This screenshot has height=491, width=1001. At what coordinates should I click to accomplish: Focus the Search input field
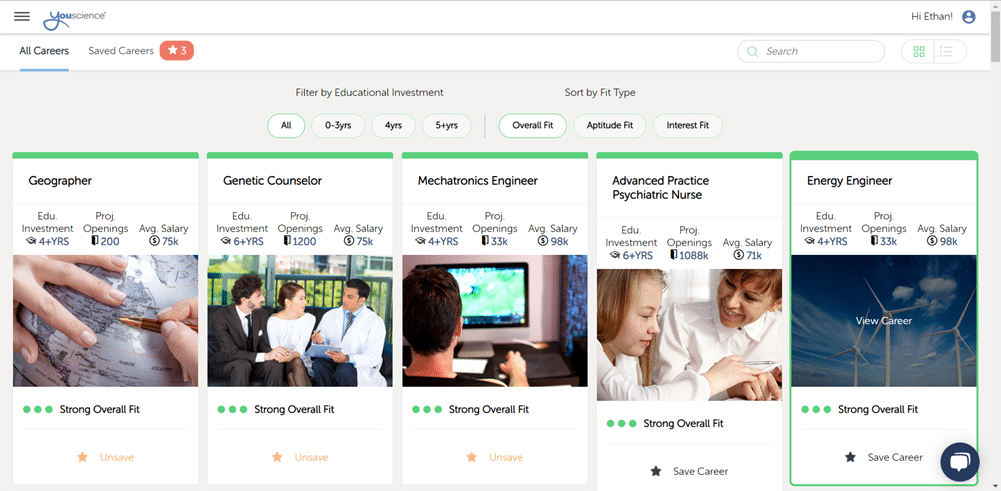811,52
